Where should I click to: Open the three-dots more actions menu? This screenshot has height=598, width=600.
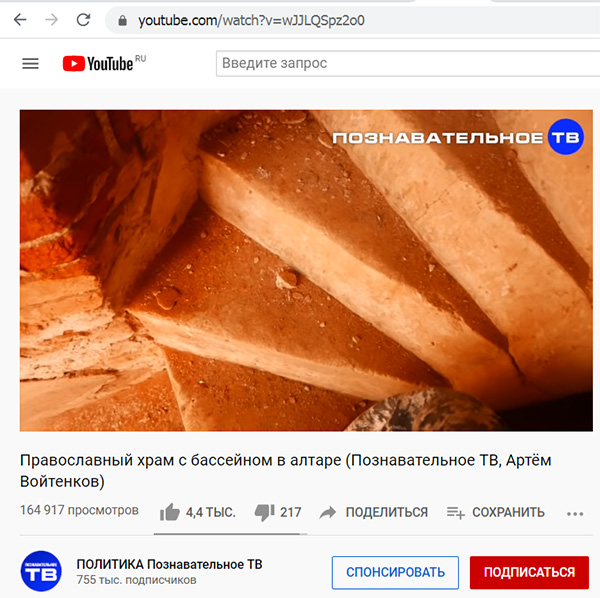coord(575,514)
